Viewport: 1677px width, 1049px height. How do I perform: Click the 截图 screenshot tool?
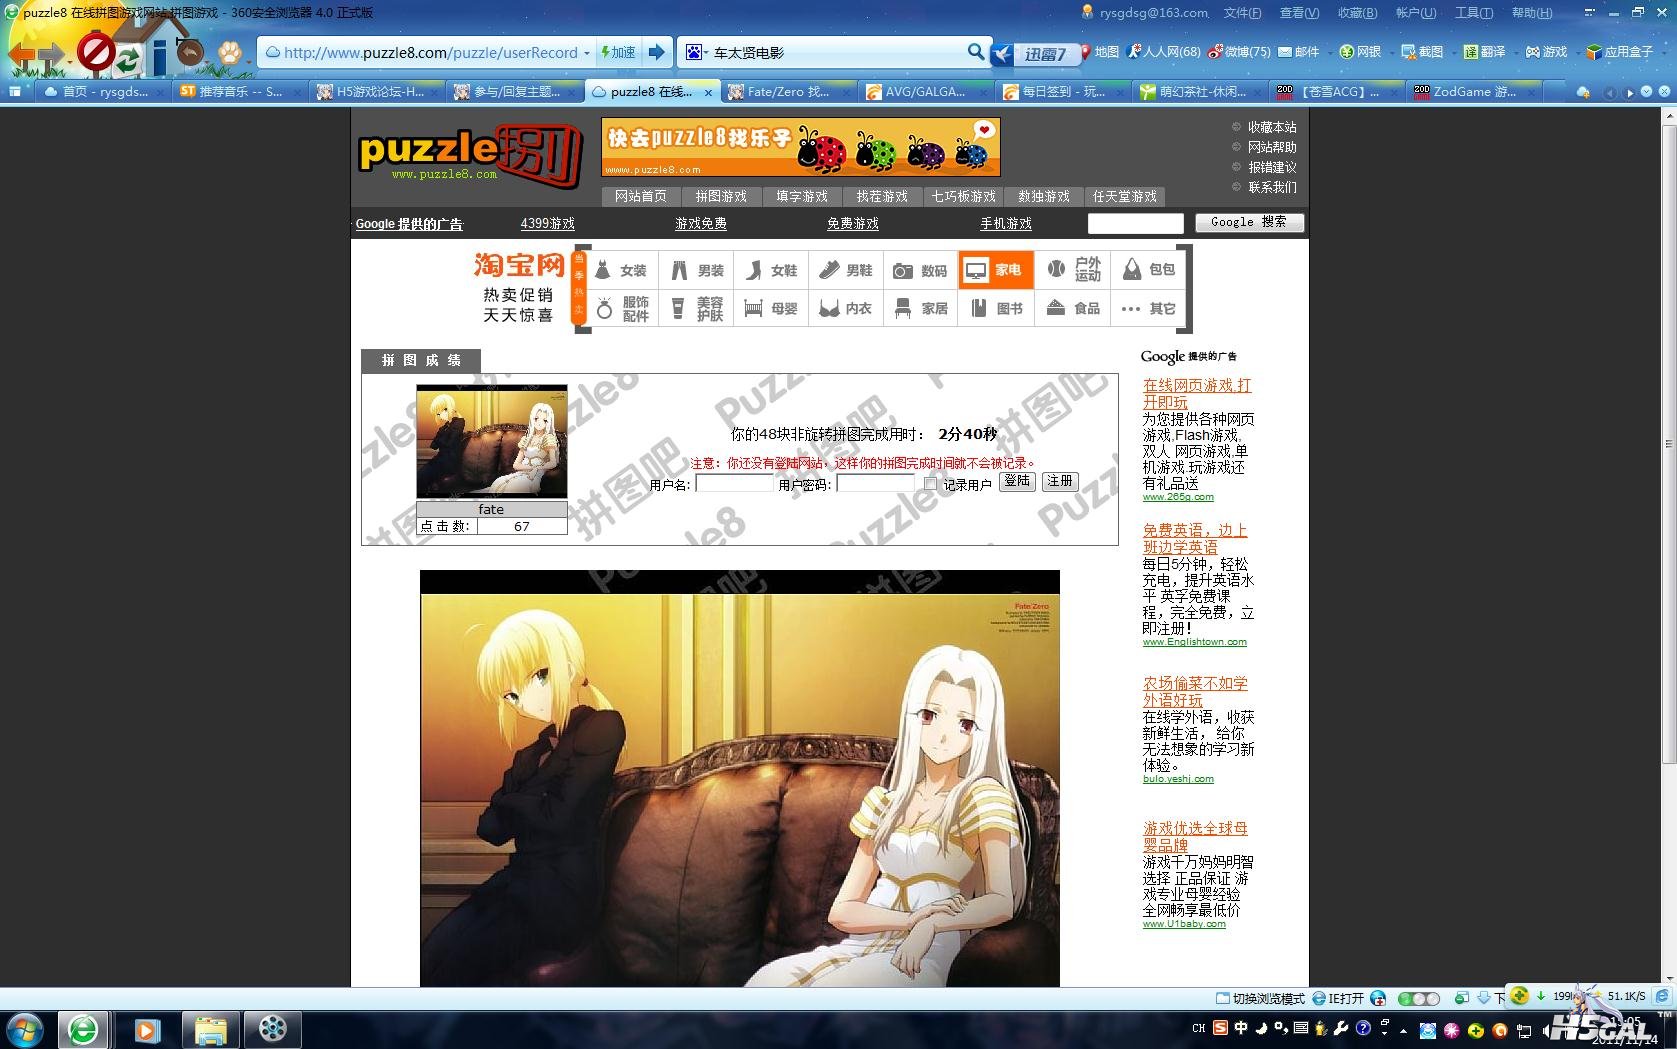[1422, 52]
